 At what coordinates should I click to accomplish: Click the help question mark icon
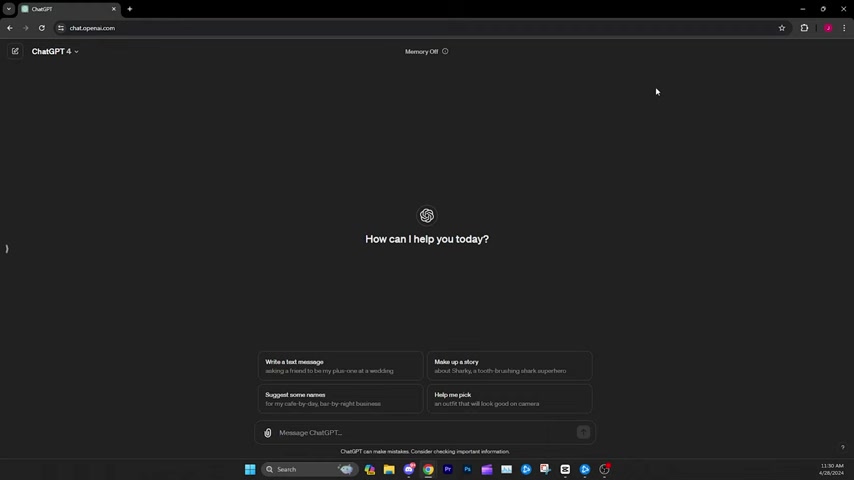tap(842, 448)
